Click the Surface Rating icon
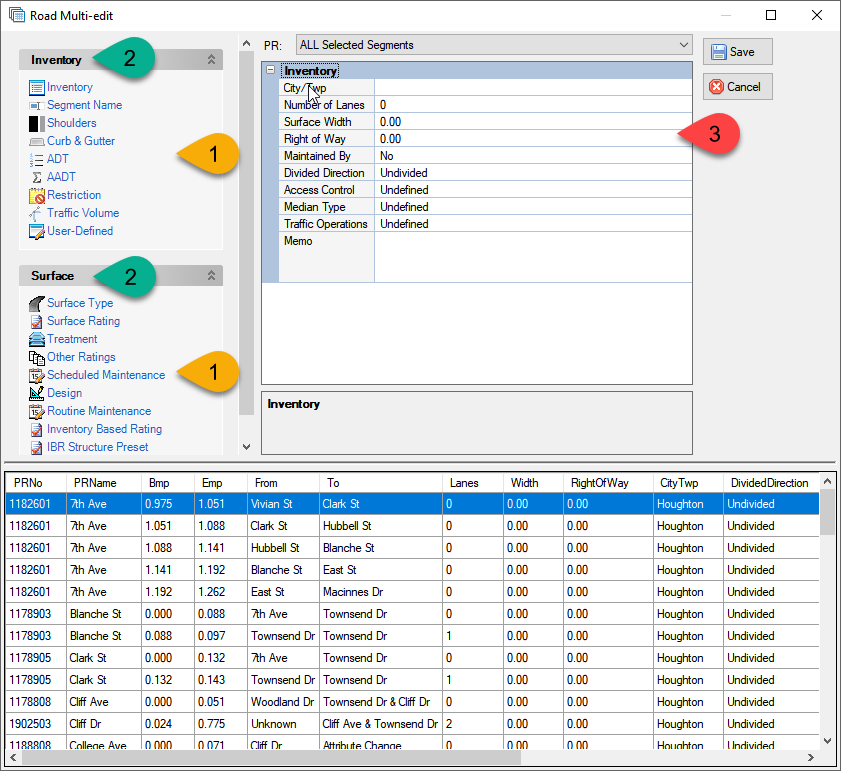 click(x=36, y=321)
